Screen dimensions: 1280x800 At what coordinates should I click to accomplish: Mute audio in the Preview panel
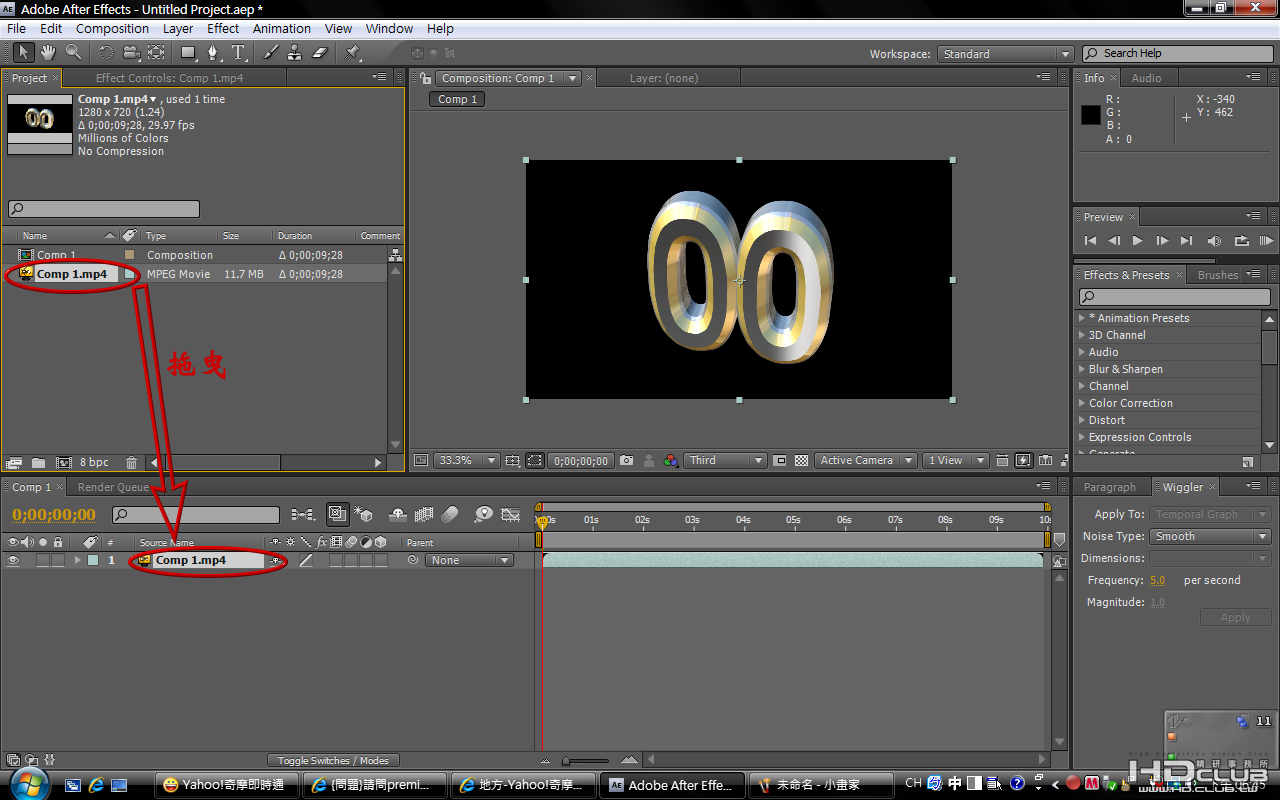click(1214, 241)
